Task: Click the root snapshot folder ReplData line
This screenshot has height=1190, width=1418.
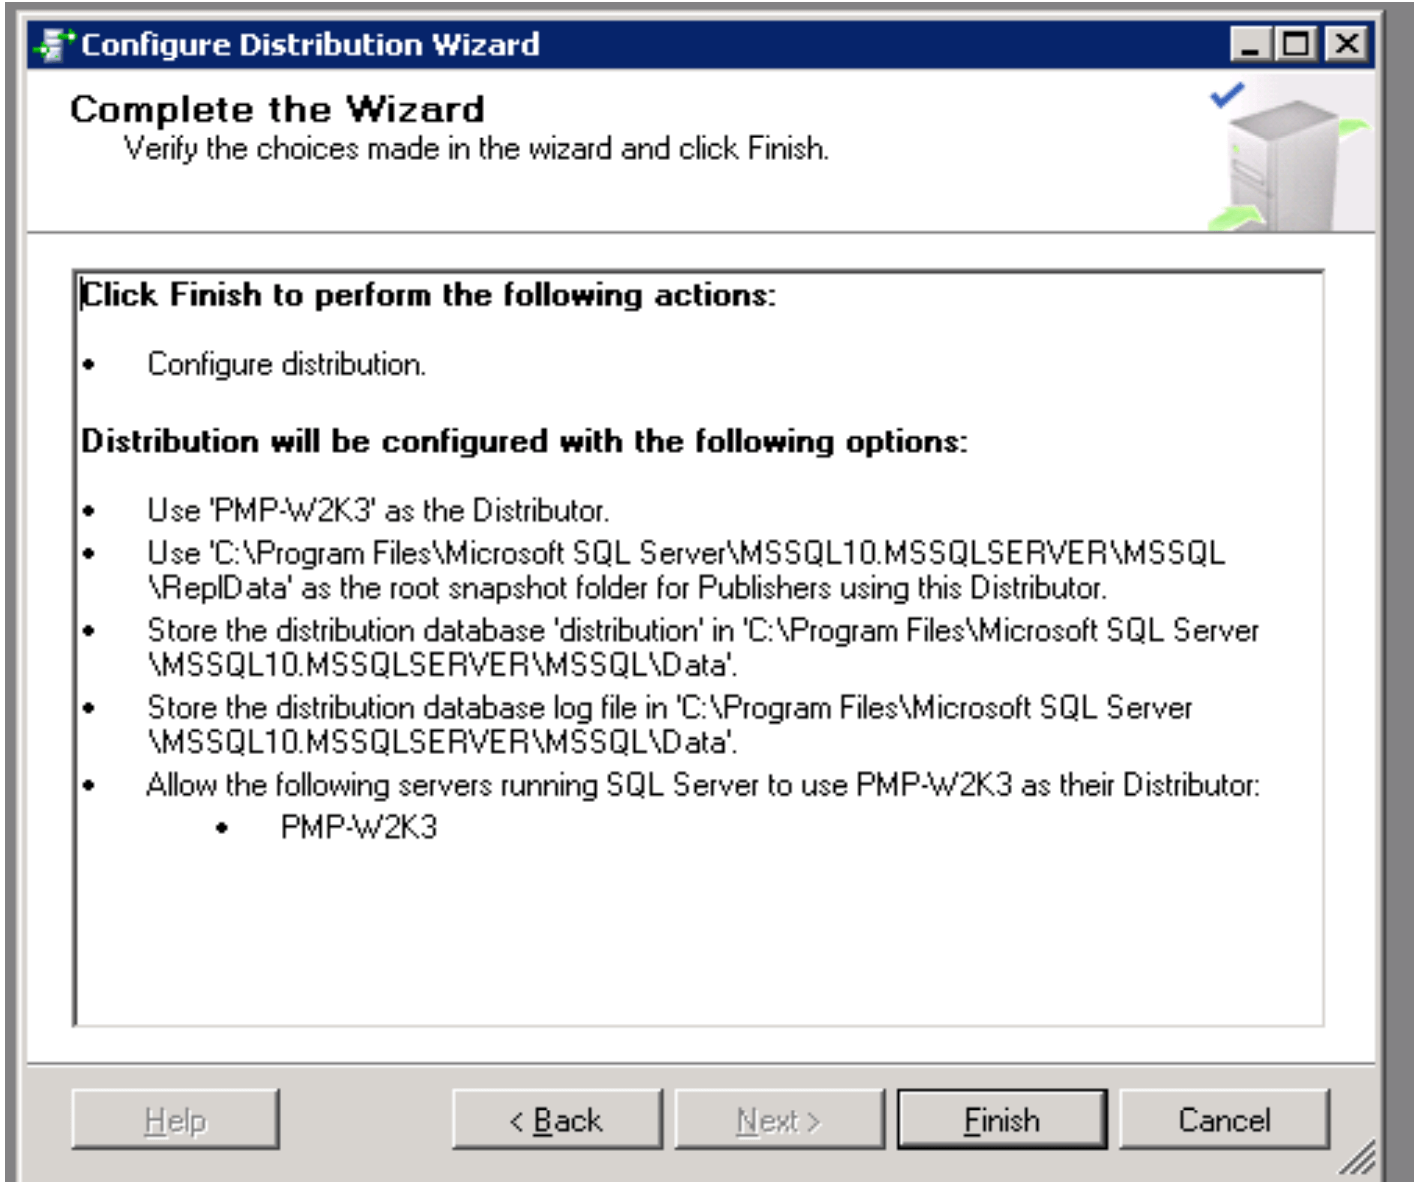Action: (626, 587)
